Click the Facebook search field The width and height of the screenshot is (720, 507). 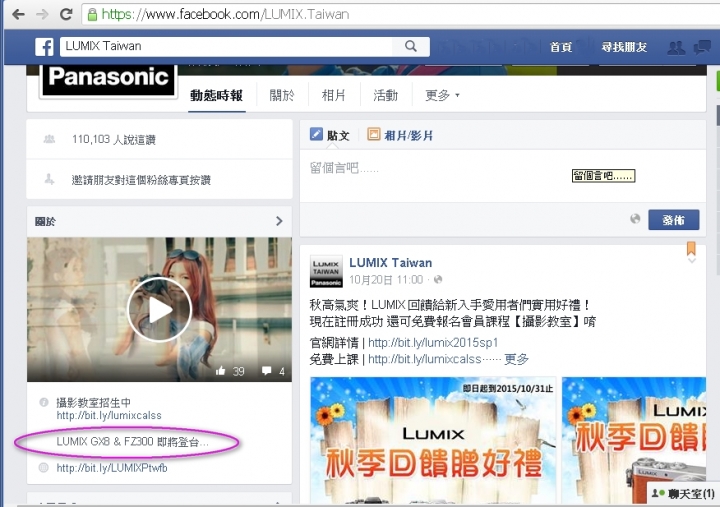click(227, 46)
